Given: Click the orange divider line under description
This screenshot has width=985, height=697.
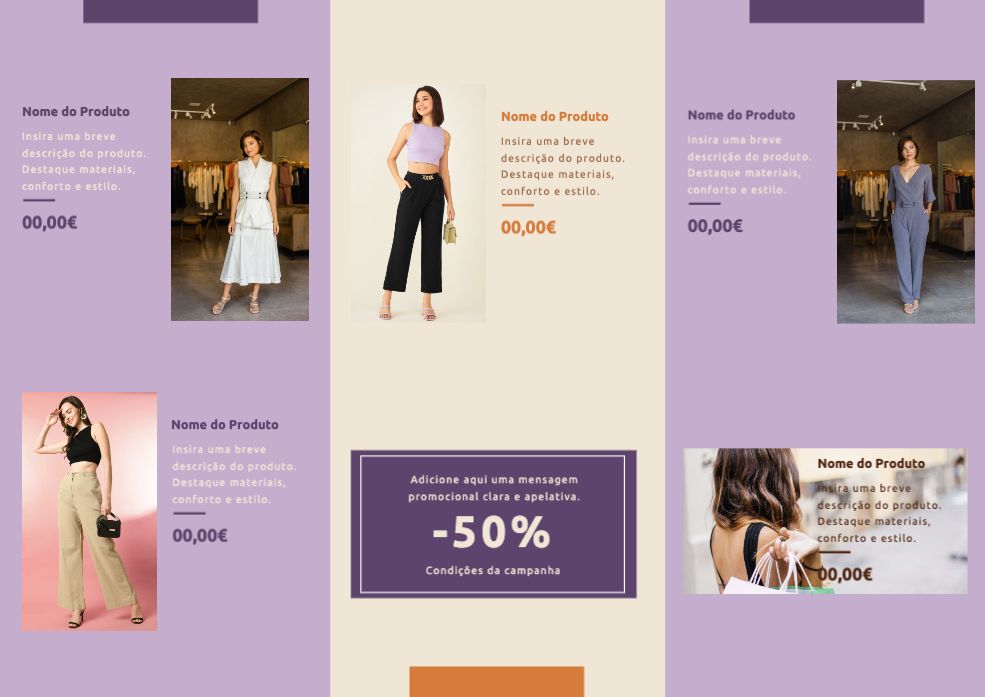Looking at the screenshot, I should click(518, 205).
